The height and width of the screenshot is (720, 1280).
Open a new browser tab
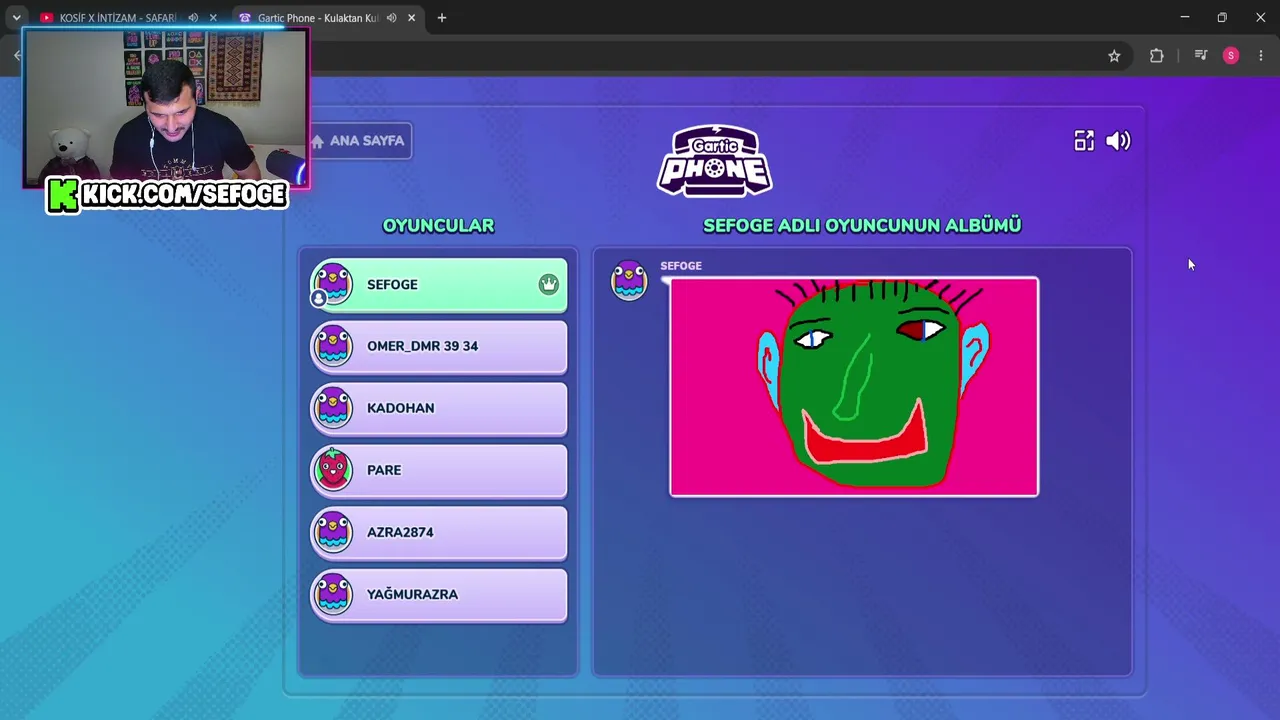pyautogui.click(x=442, y=18)
